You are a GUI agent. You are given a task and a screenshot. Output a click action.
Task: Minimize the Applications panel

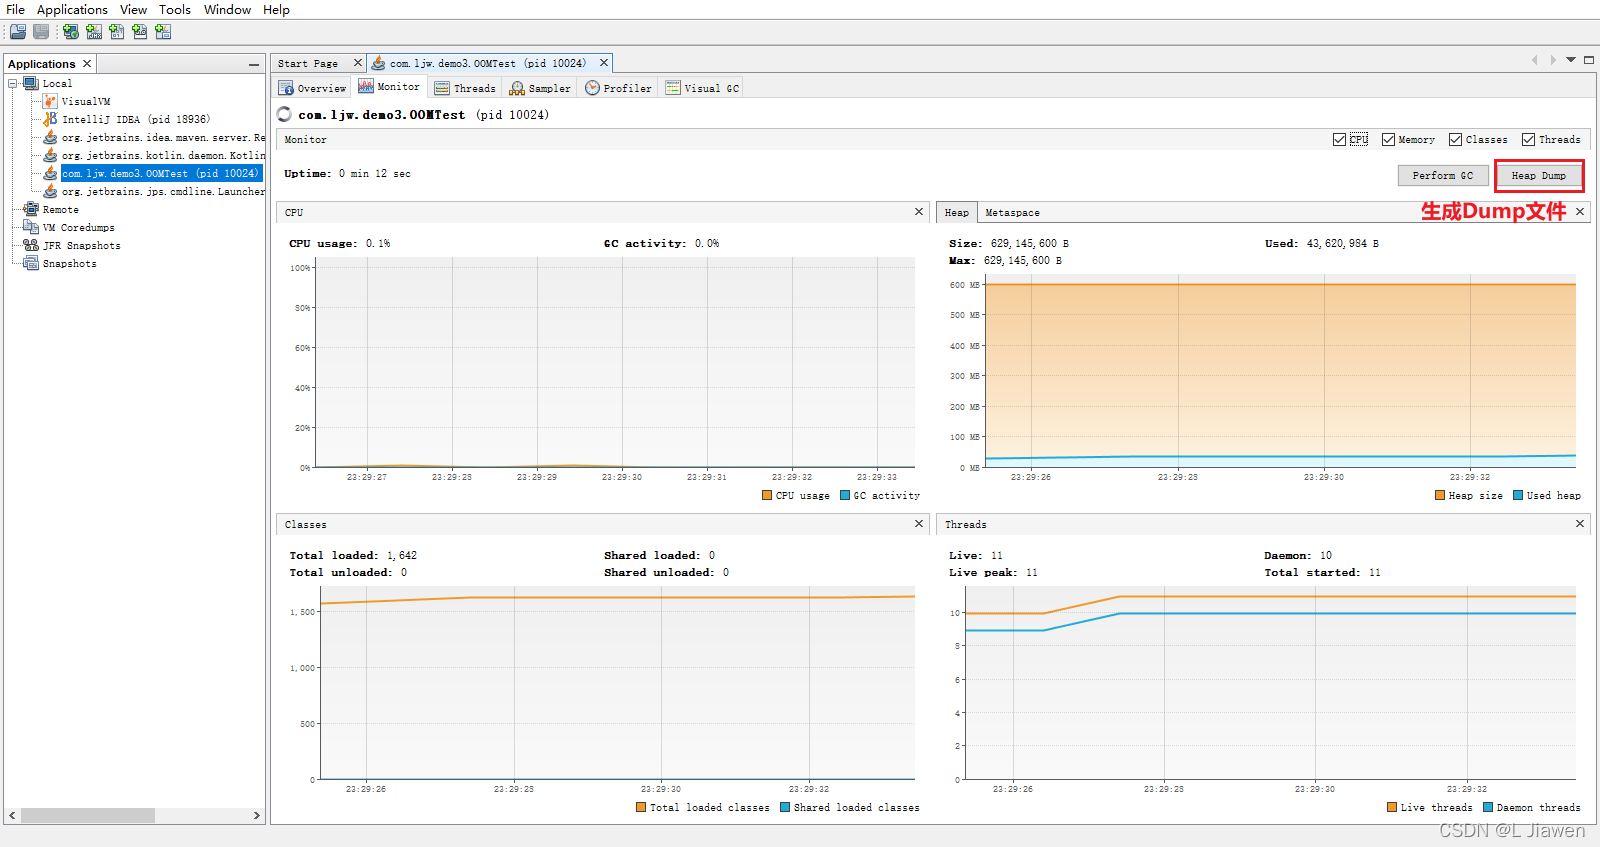(254, 64)
